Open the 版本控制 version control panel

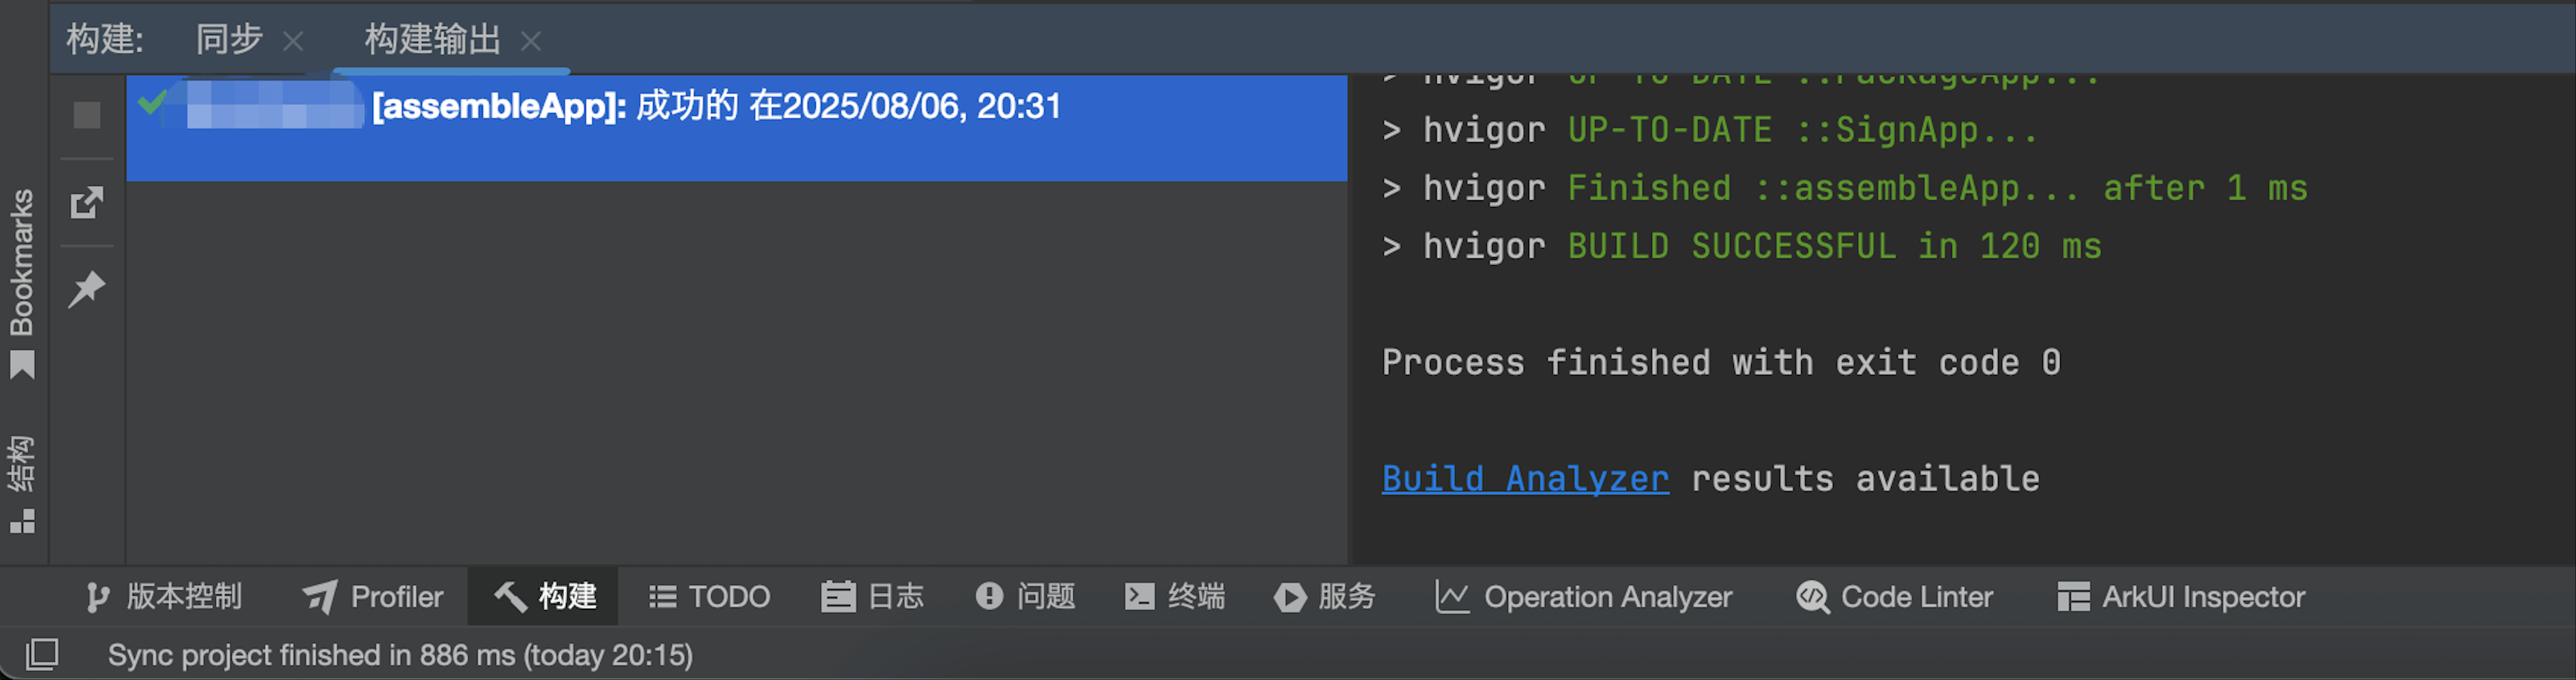click(x=164, y=597)
